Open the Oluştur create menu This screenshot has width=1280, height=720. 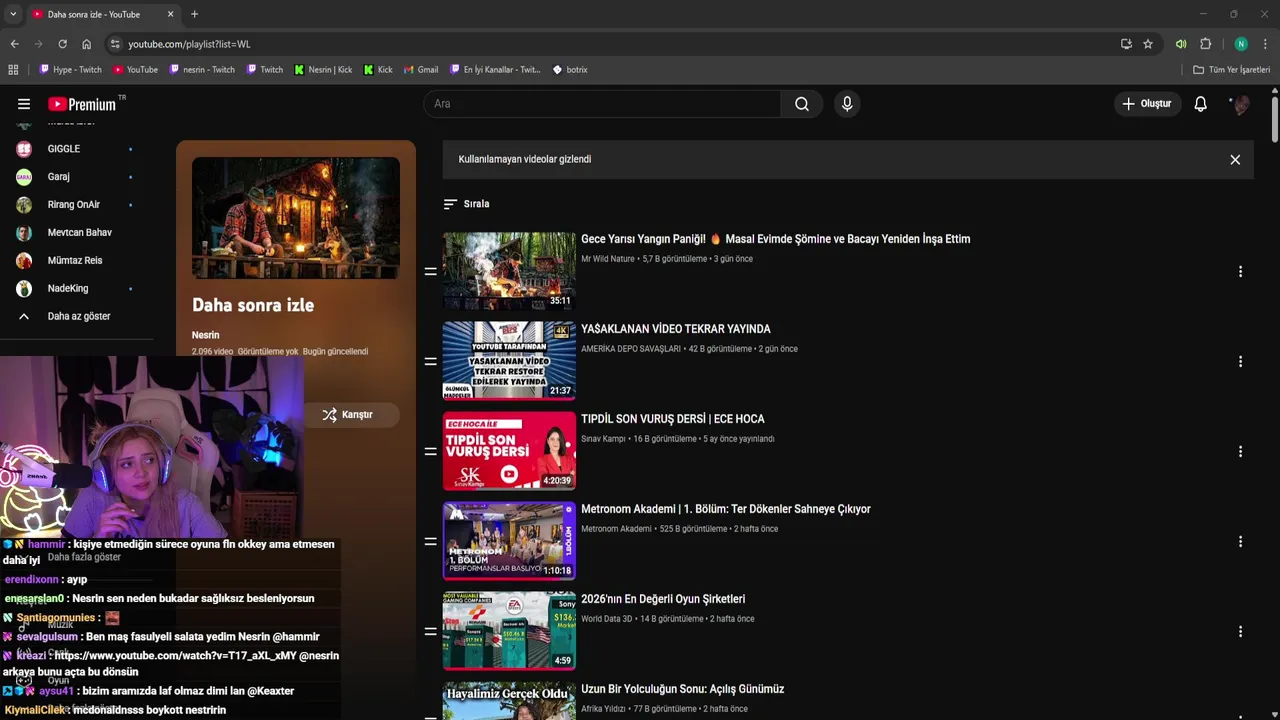tap(1147, 104)
